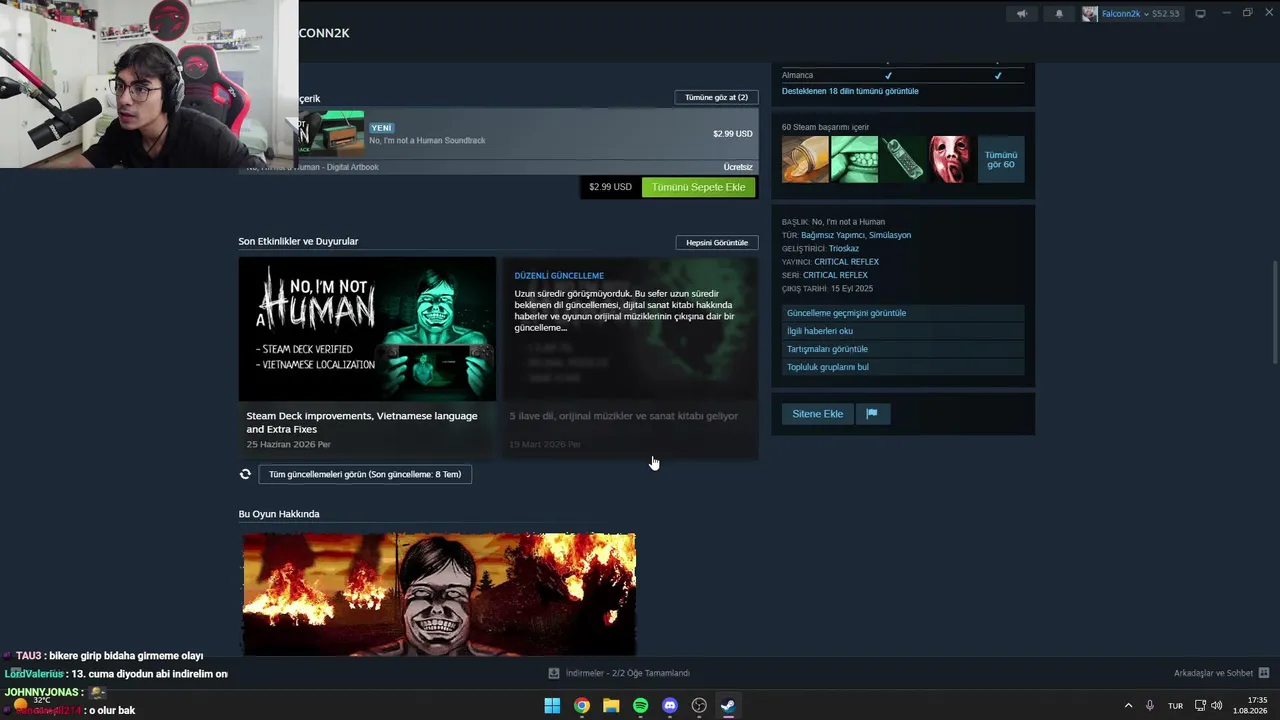The width and height of the screenshot is (1280, 720).
Task: Click Tüm güncellemeleri görün button
Action: click(365, 474)
